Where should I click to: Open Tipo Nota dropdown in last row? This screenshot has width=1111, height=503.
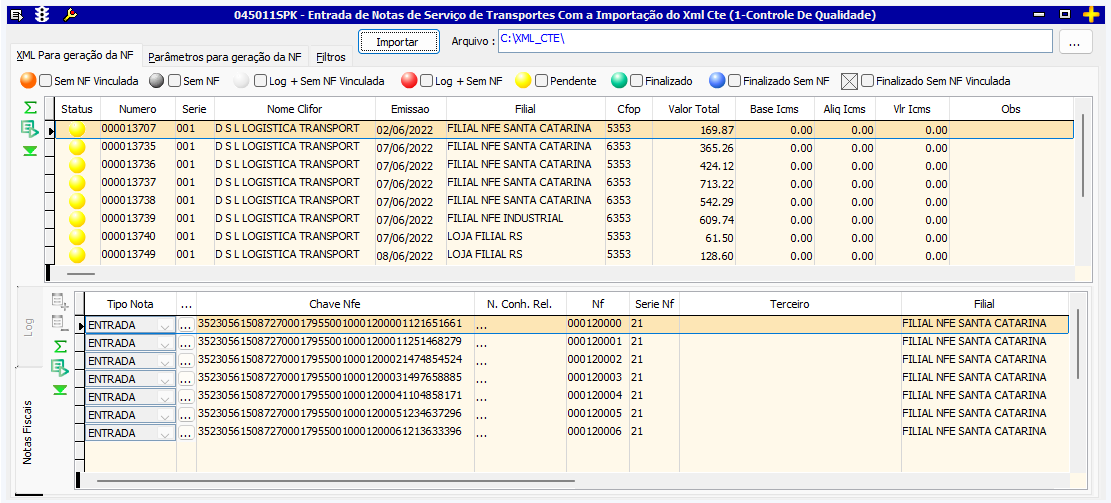pos(166,433)
